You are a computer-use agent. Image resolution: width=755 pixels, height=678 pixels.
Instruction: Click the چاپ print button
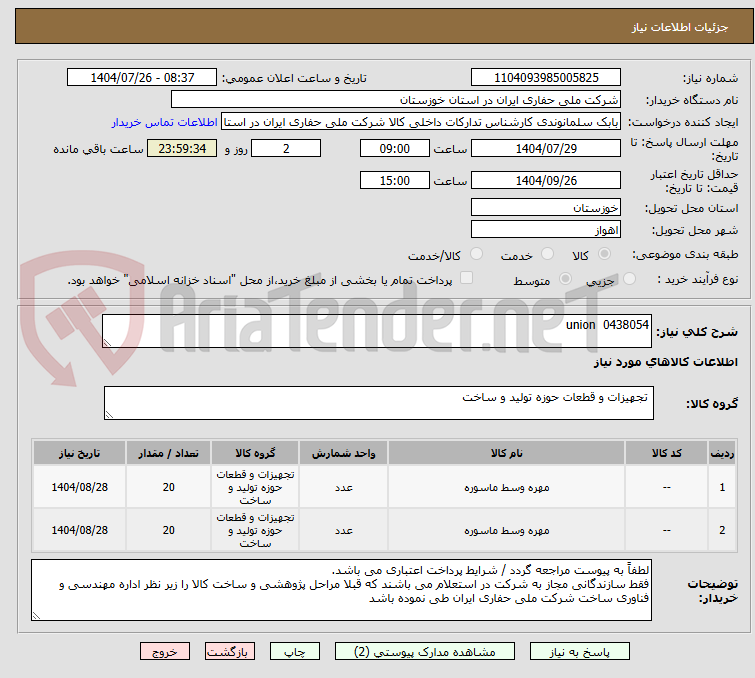click(295, 652)
